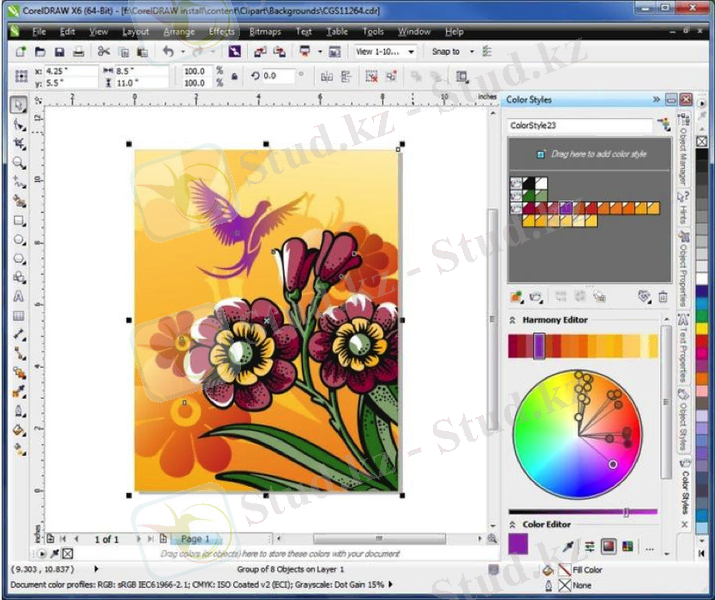Screen dimensions: 716x600
Task: Click the Fill Color indicator in status bar
Action: pos(565,570)
